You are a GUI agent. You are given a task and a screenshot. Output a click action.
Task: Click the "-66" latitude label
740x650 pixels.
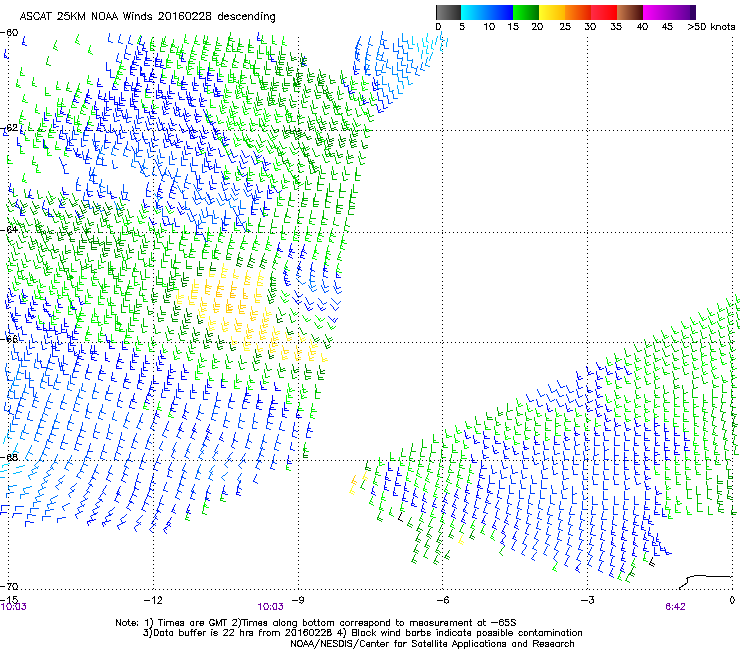point(9,339)
